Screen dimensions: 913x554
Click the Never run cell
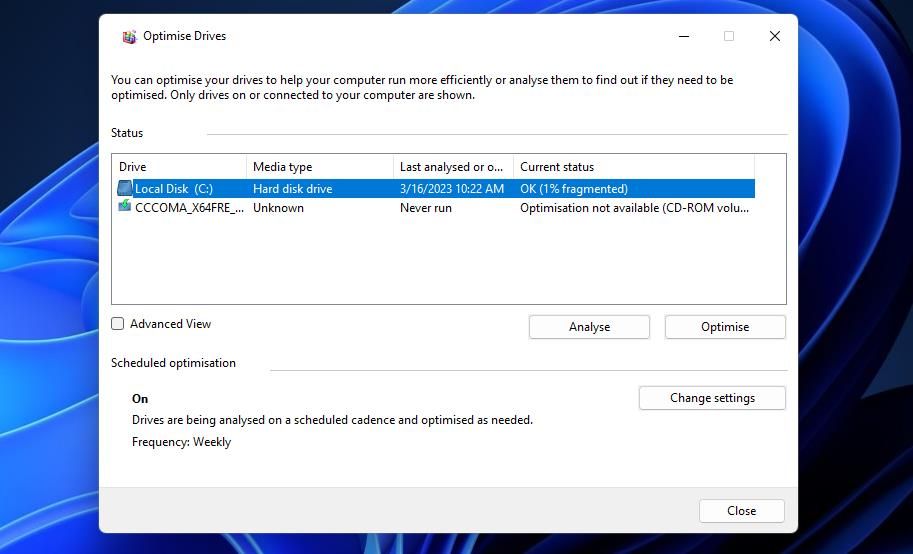tap(426, 208)
